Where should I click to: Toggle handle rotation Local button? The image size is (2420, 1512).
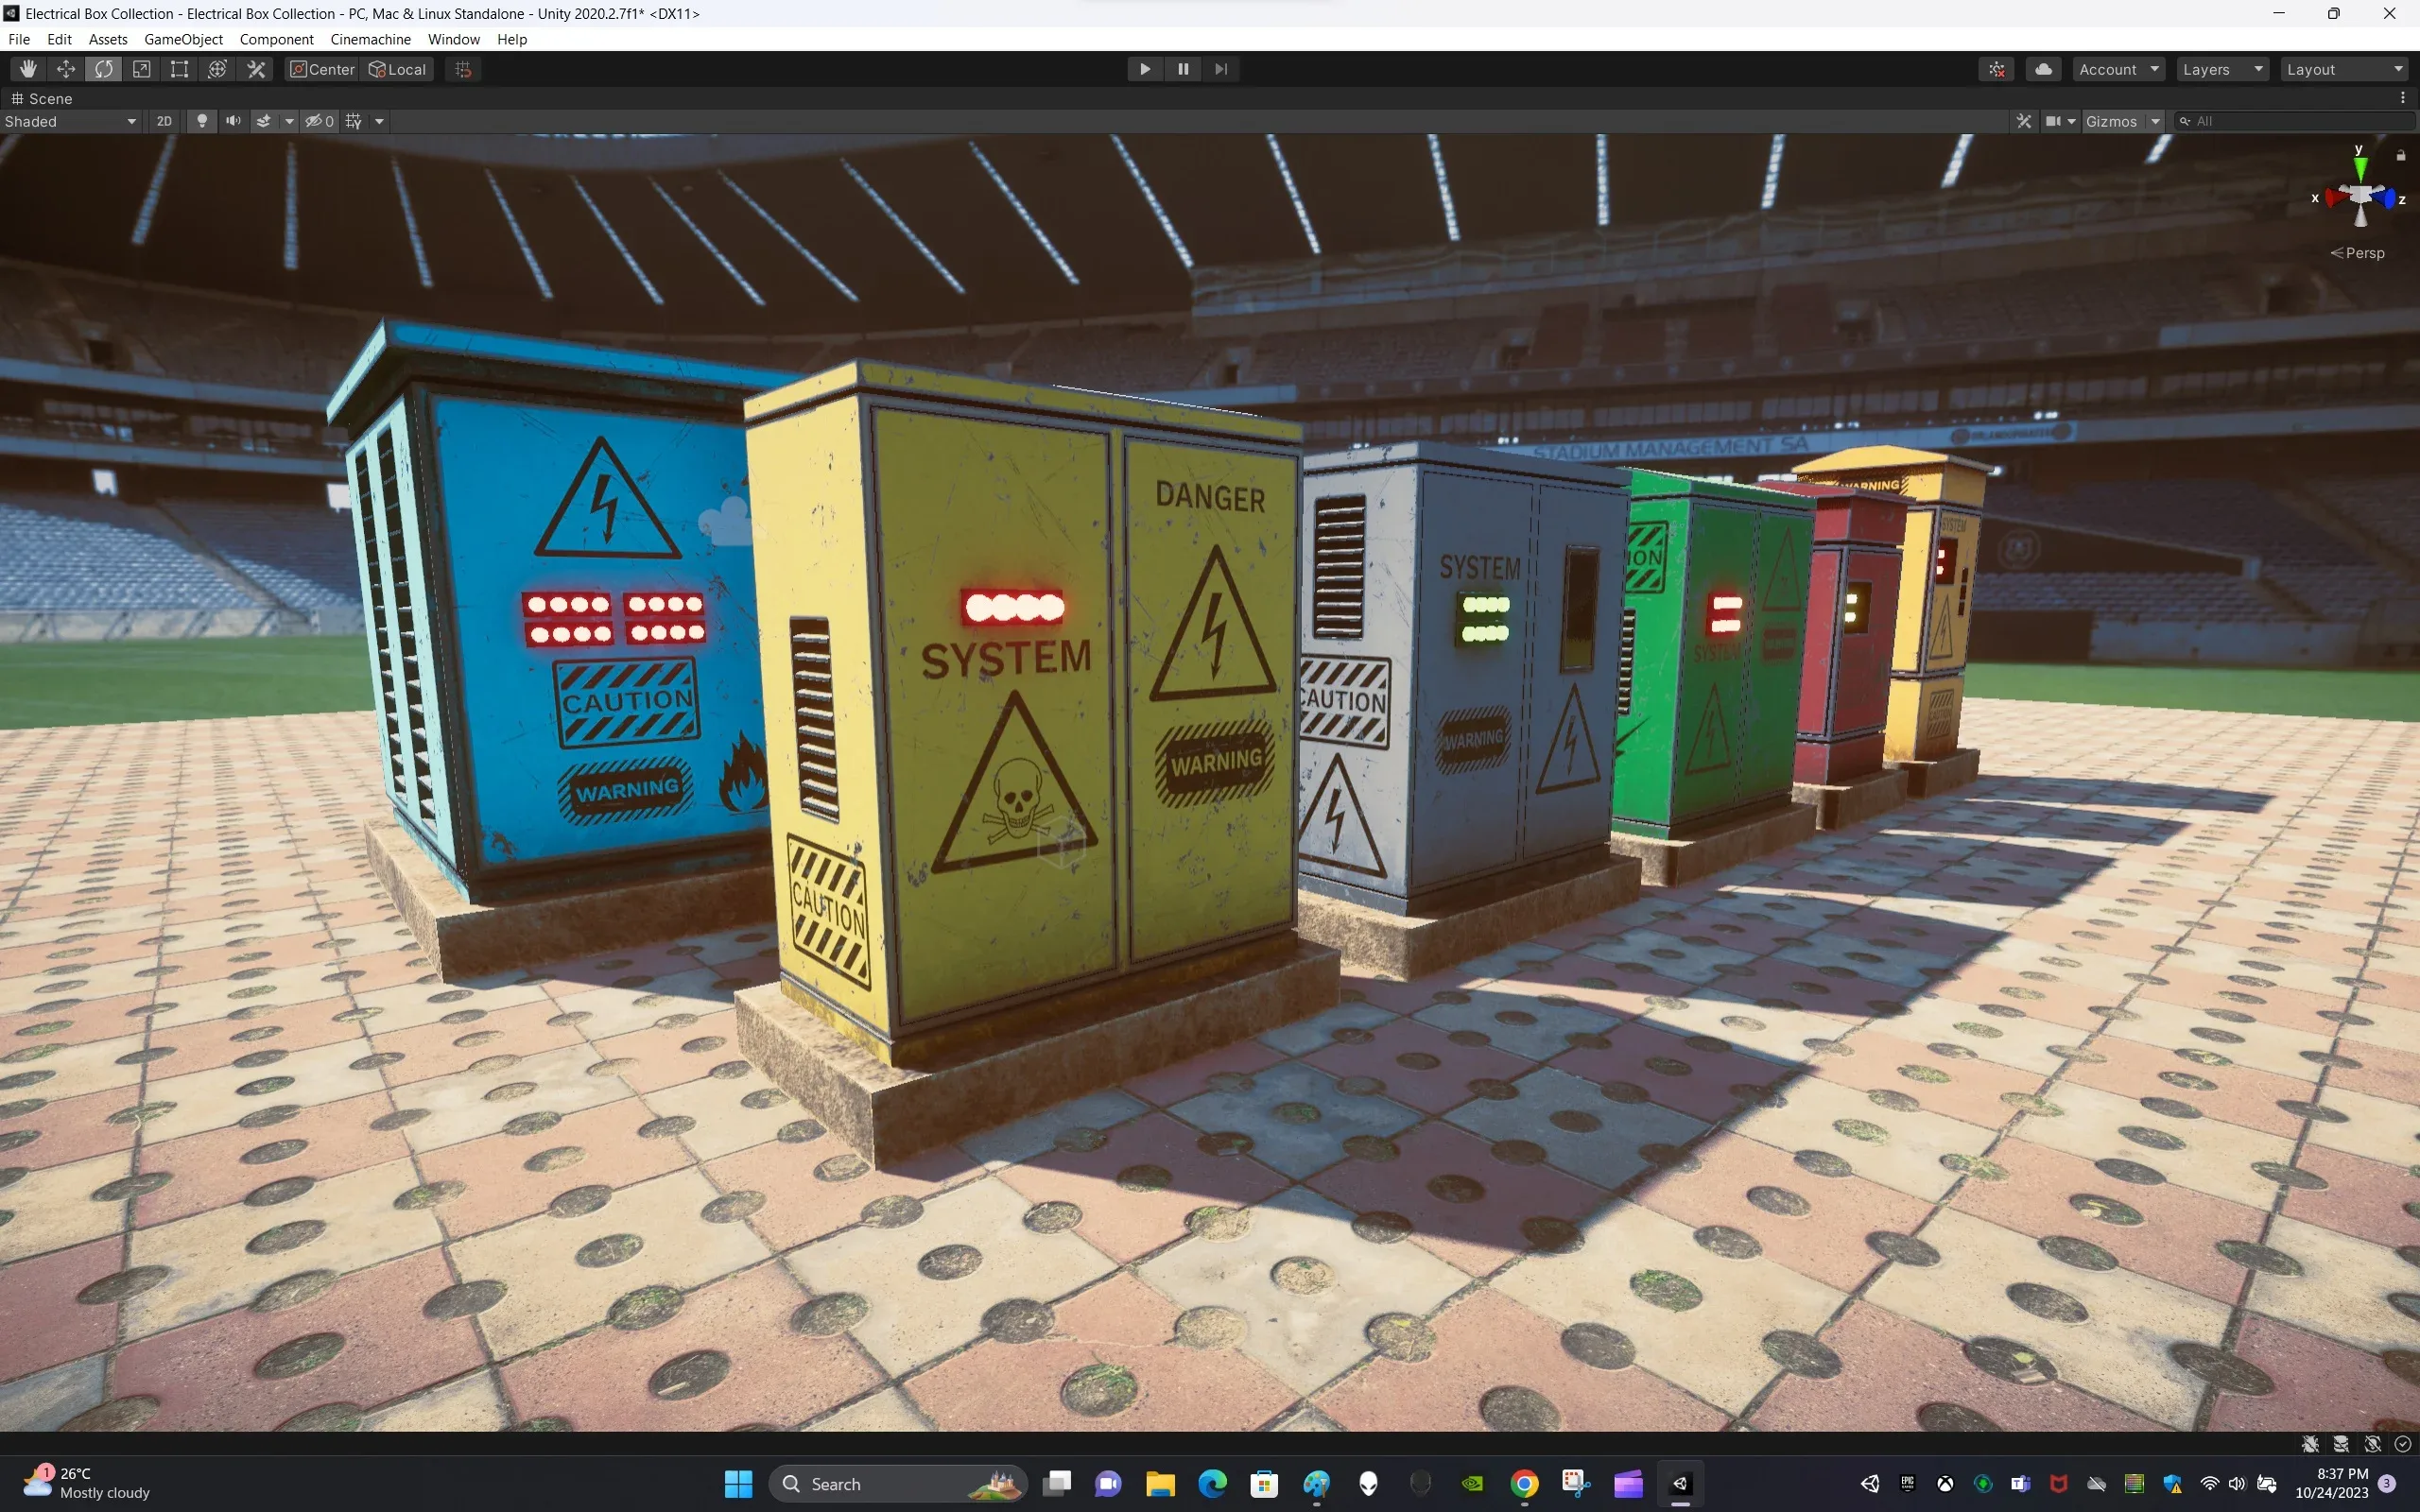[398, 69]
